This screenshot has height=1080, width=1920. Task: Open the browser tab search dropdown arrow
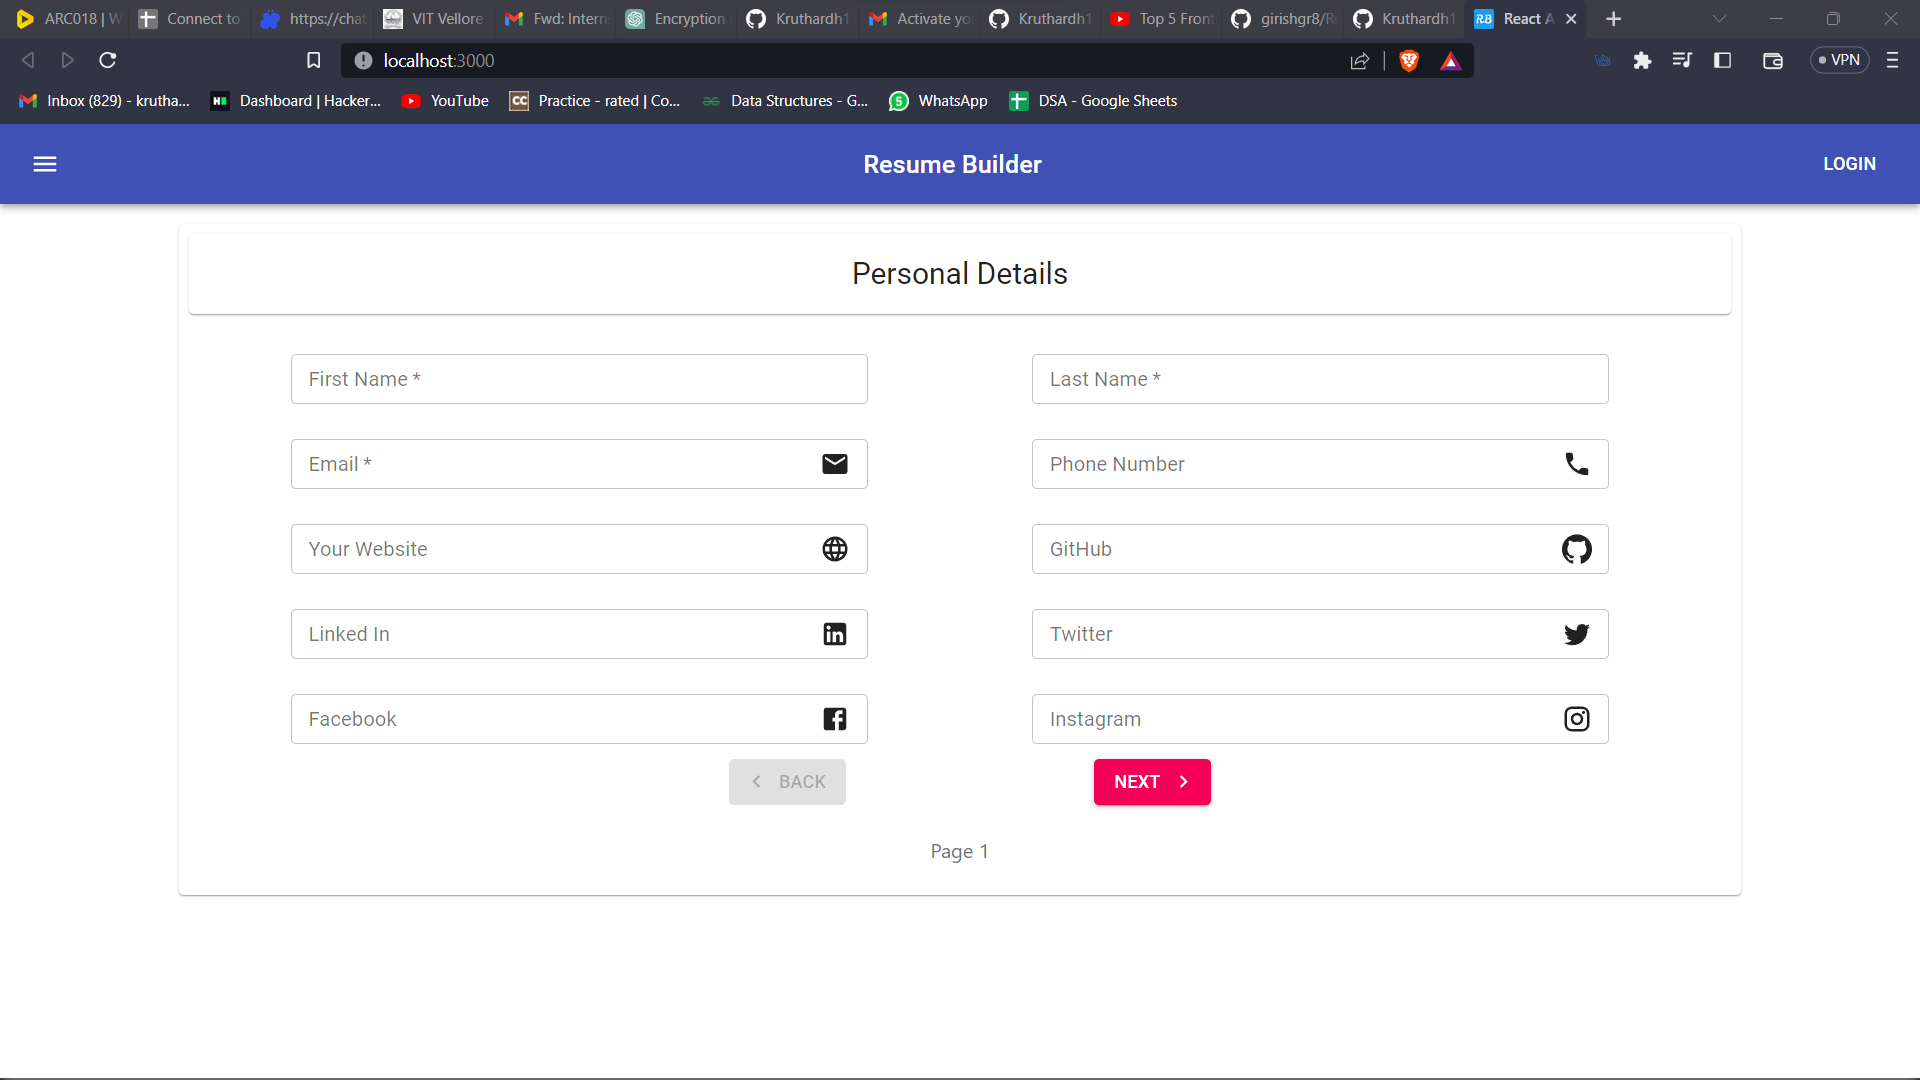click(x=1719, y=18)
